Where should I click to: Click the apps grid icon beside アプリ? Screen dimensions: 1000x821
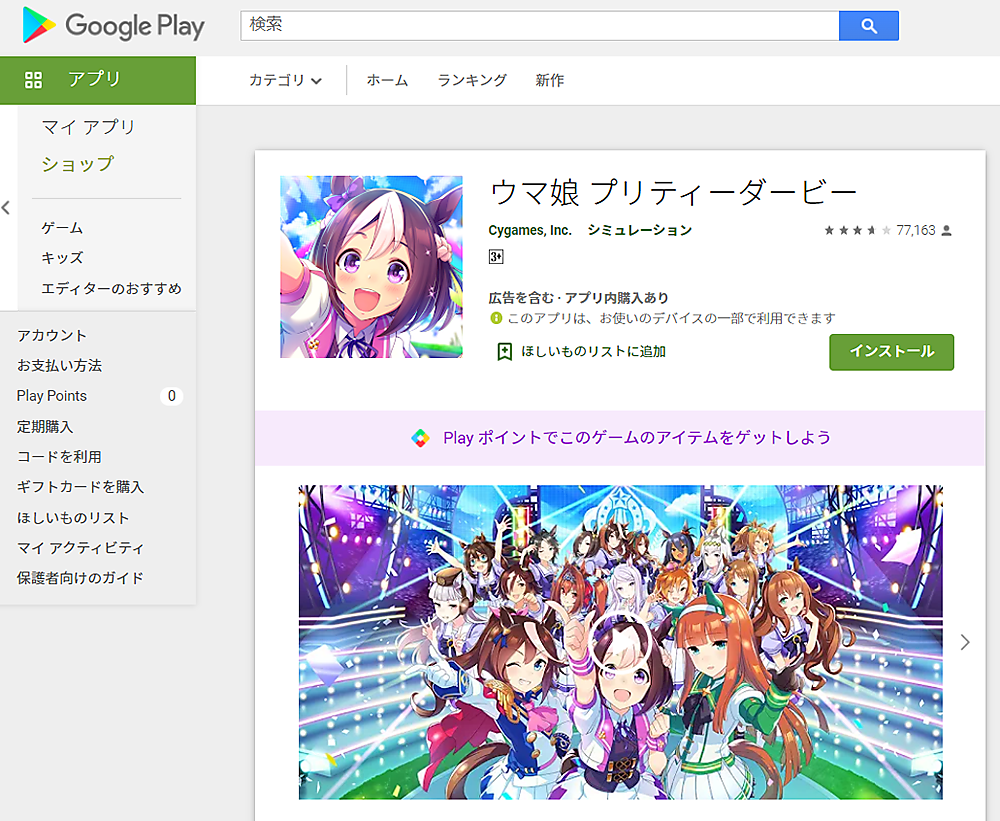(x=33, y=80)
